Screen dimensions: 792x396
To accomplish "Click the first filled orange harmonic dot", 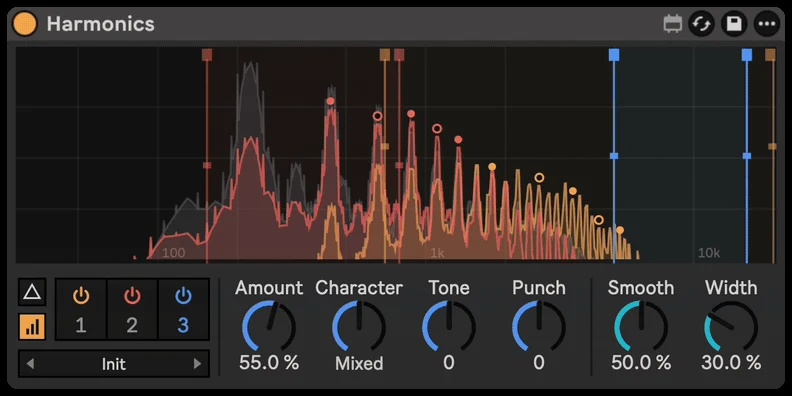I will [492, 167].
